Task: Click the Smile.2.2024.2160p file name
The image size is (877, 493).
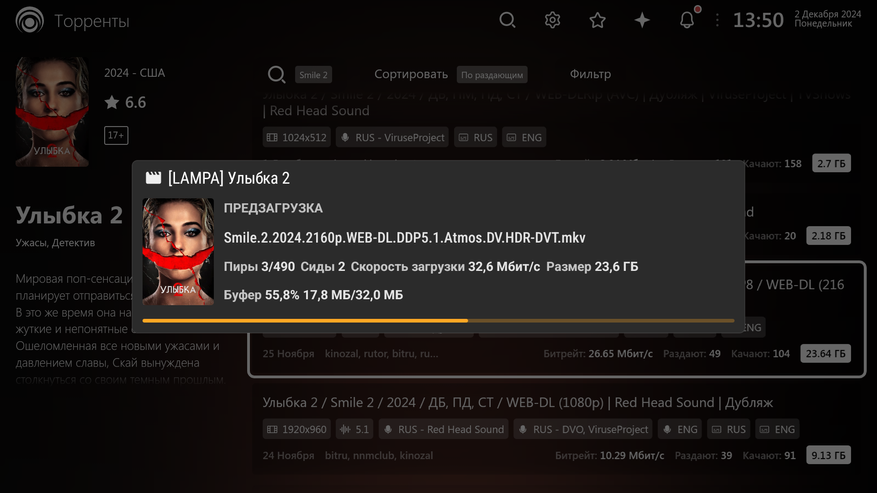Action: click(x=404, y=238)
